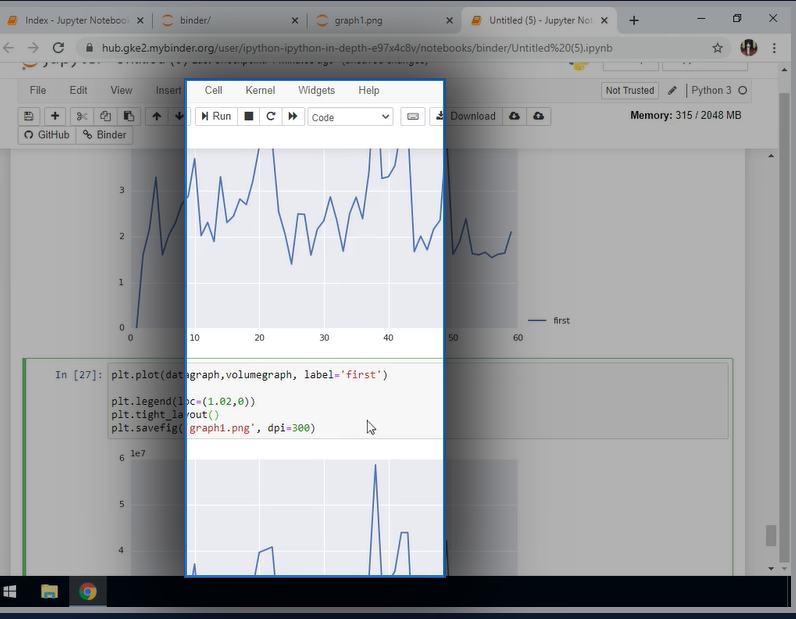Click the 'first' legend entry in upper plot
The image size is (796, 619).
point(549,320)
